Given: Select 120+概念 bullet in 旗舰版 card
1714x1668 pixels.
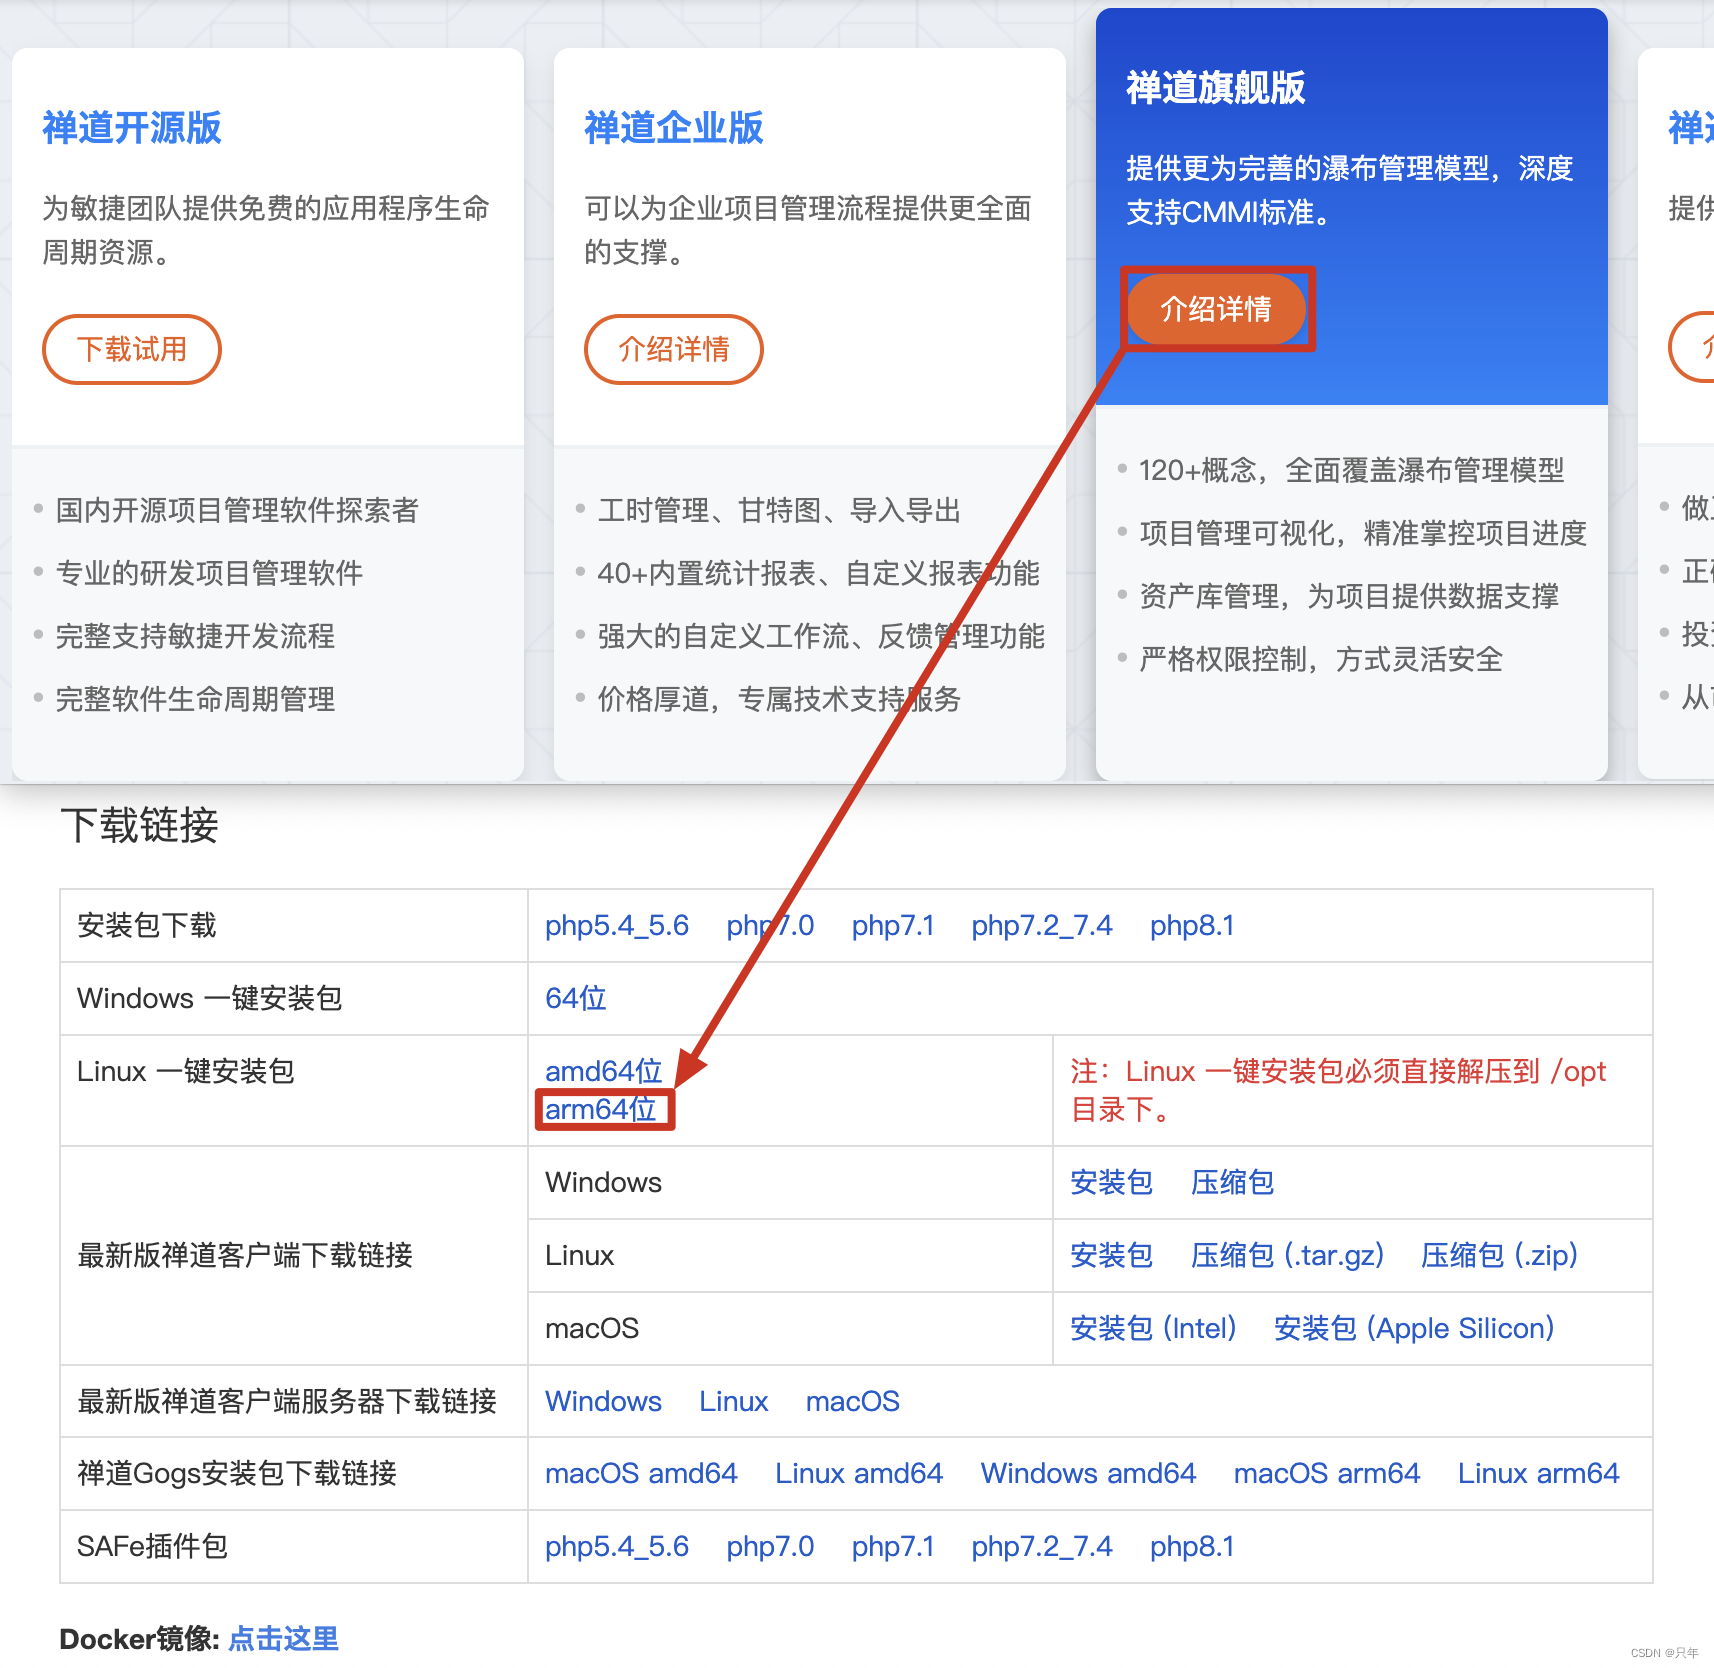Looking at the screenshot, I should [1352, 470].
